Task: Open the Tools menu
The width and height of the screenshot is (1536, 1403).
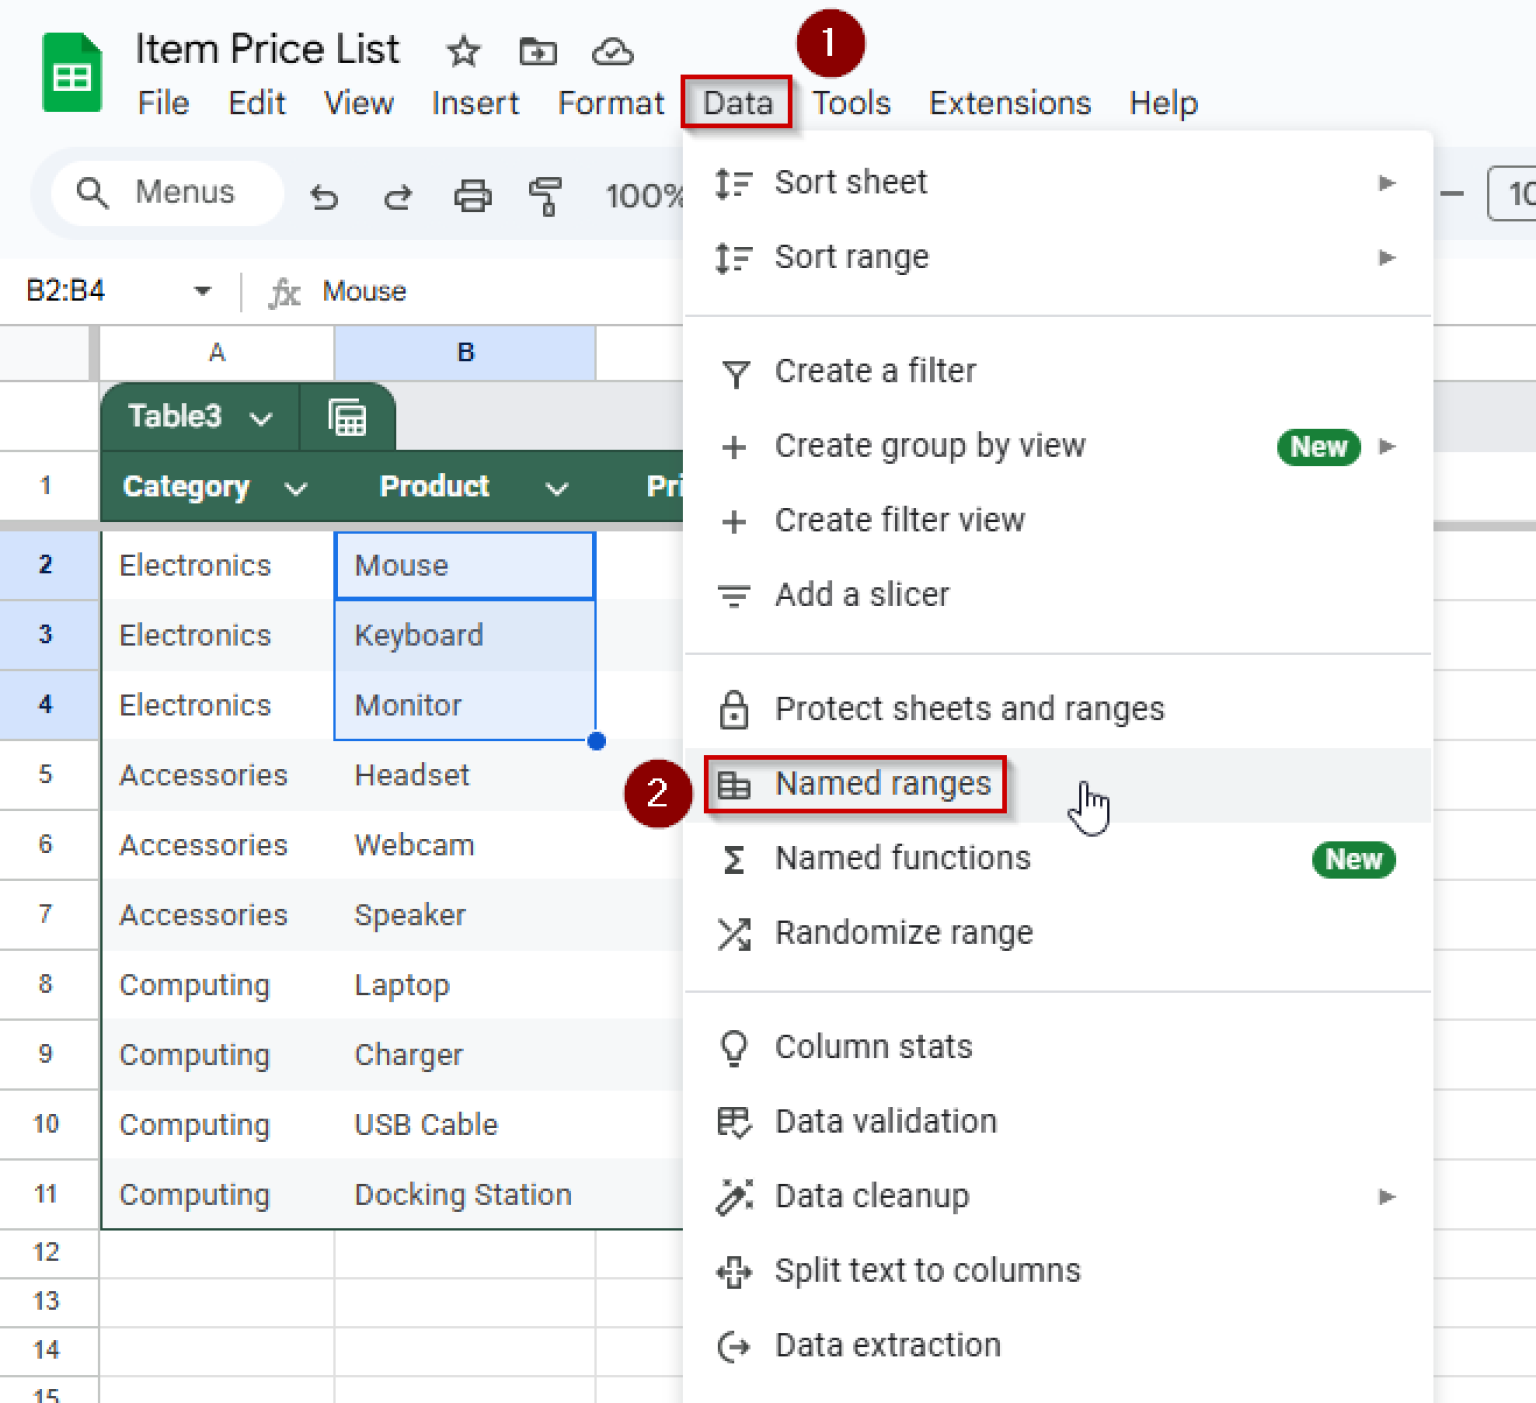Action: tap(849, 103)
